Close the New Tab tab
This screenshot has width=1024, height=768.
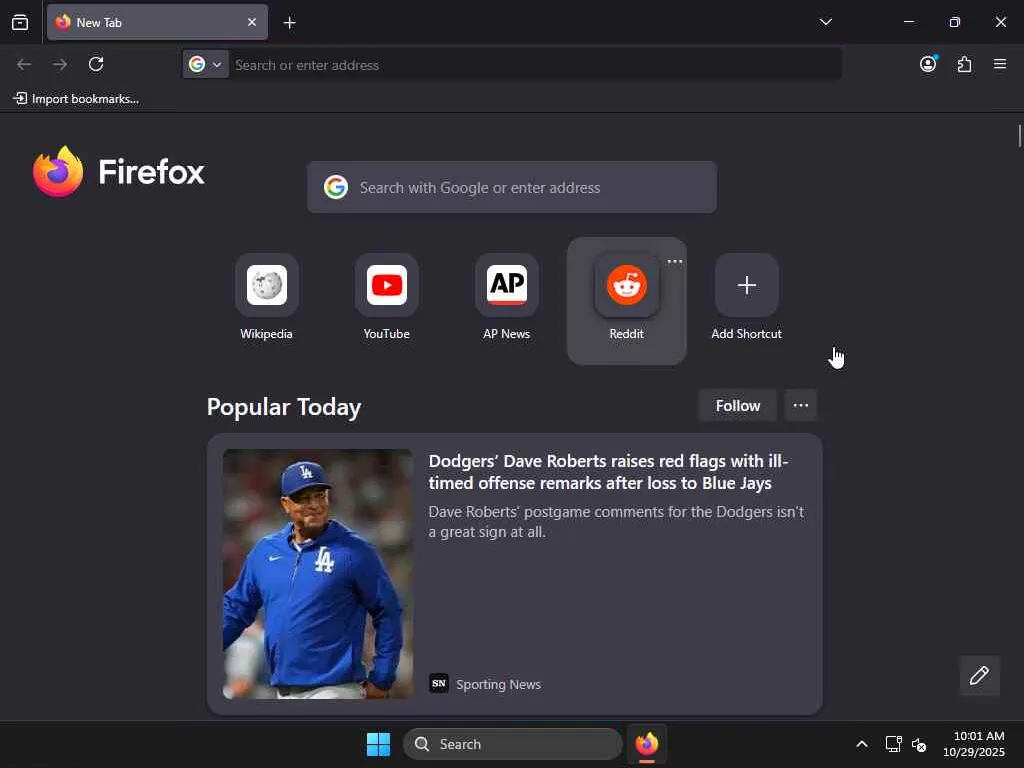[x=252, y=22]
